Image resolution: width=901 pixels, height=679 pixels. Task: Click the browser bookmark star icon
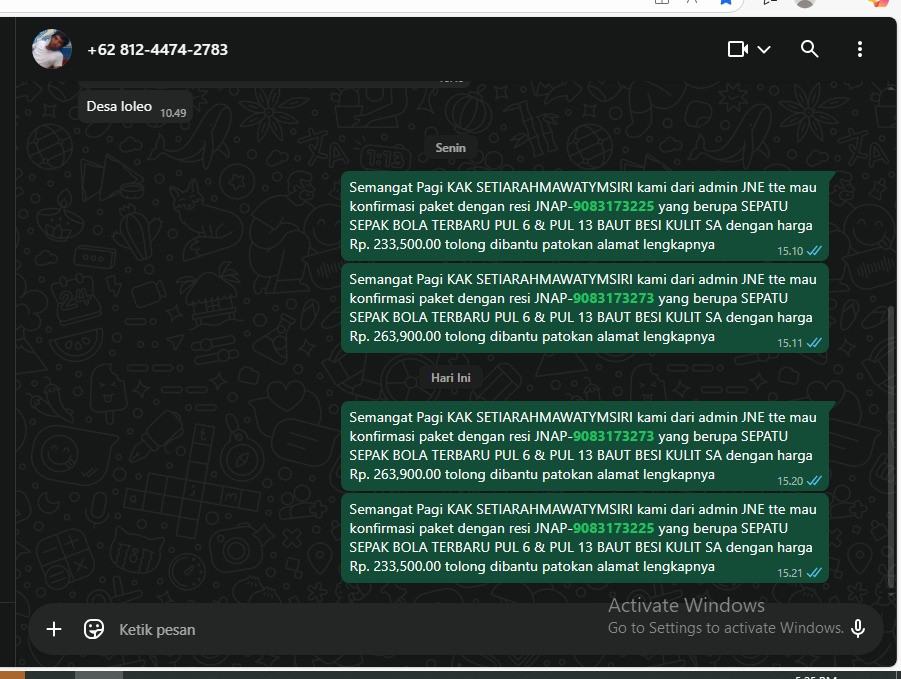coord(726,2)
